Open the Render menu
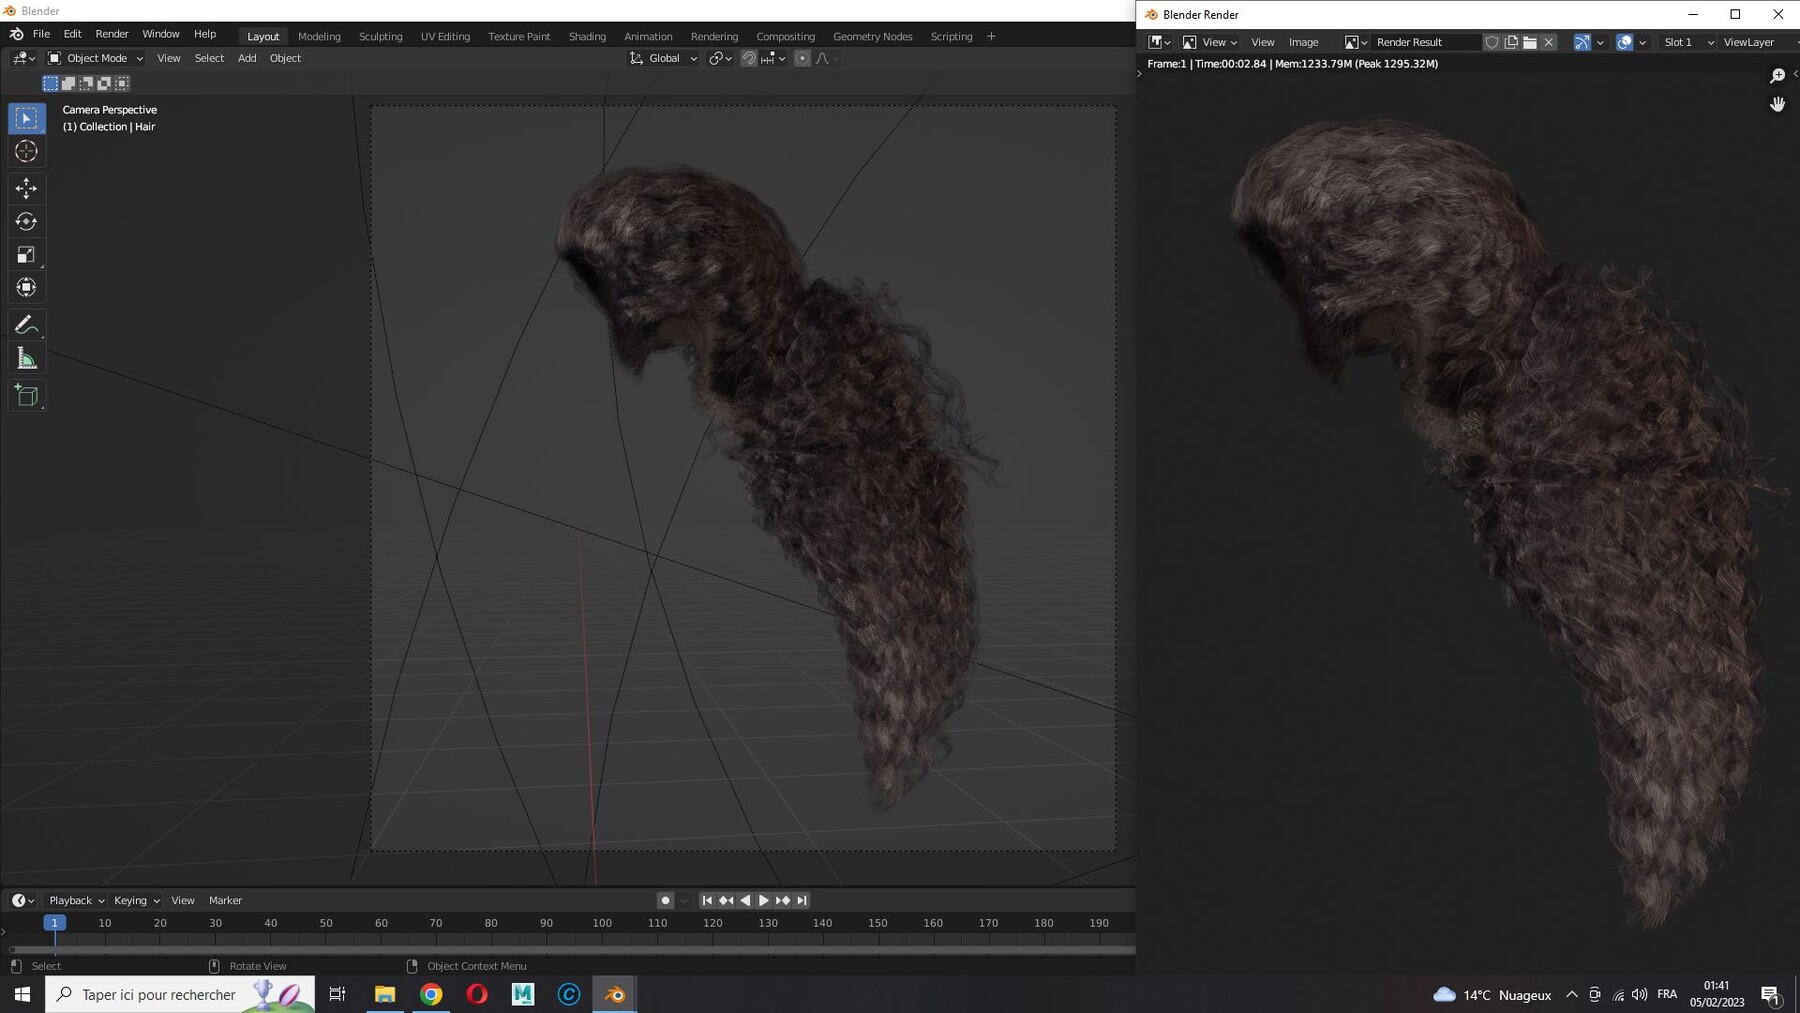1800x1013 pixels. click(x=112, y=34)
